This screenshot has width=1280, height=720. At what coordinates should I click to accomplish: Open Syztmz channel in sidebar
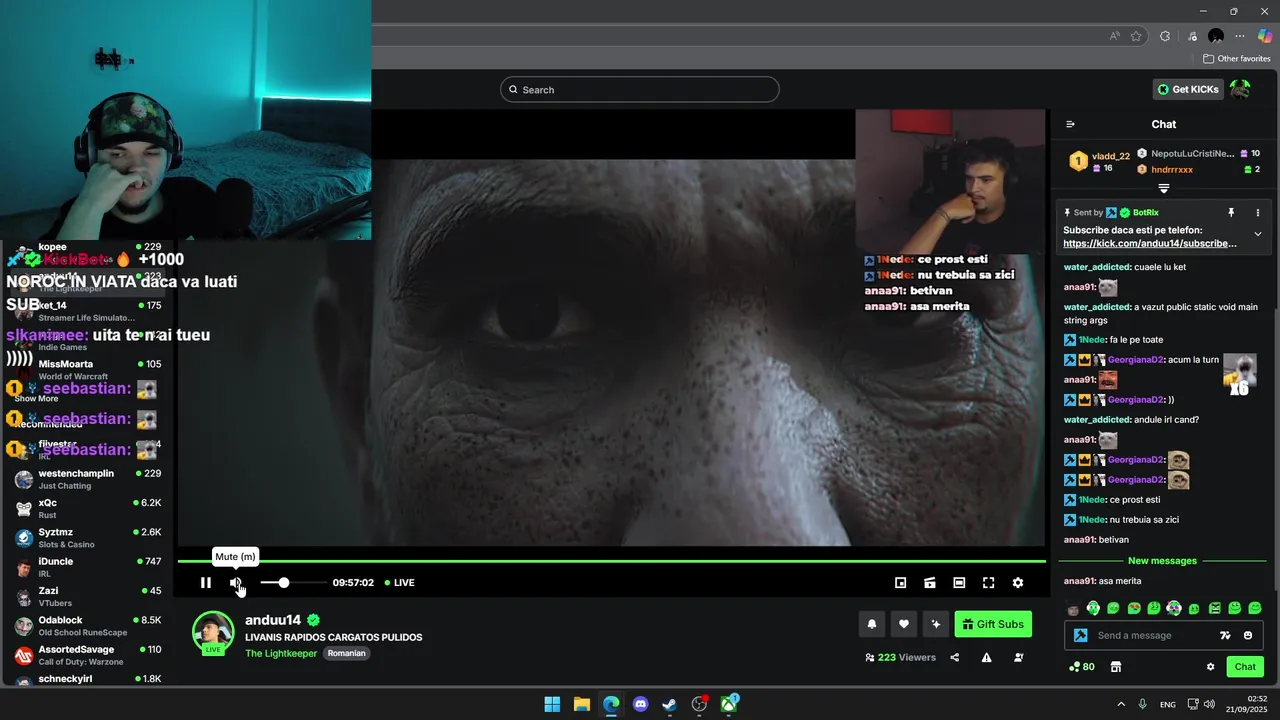[88, 538]
